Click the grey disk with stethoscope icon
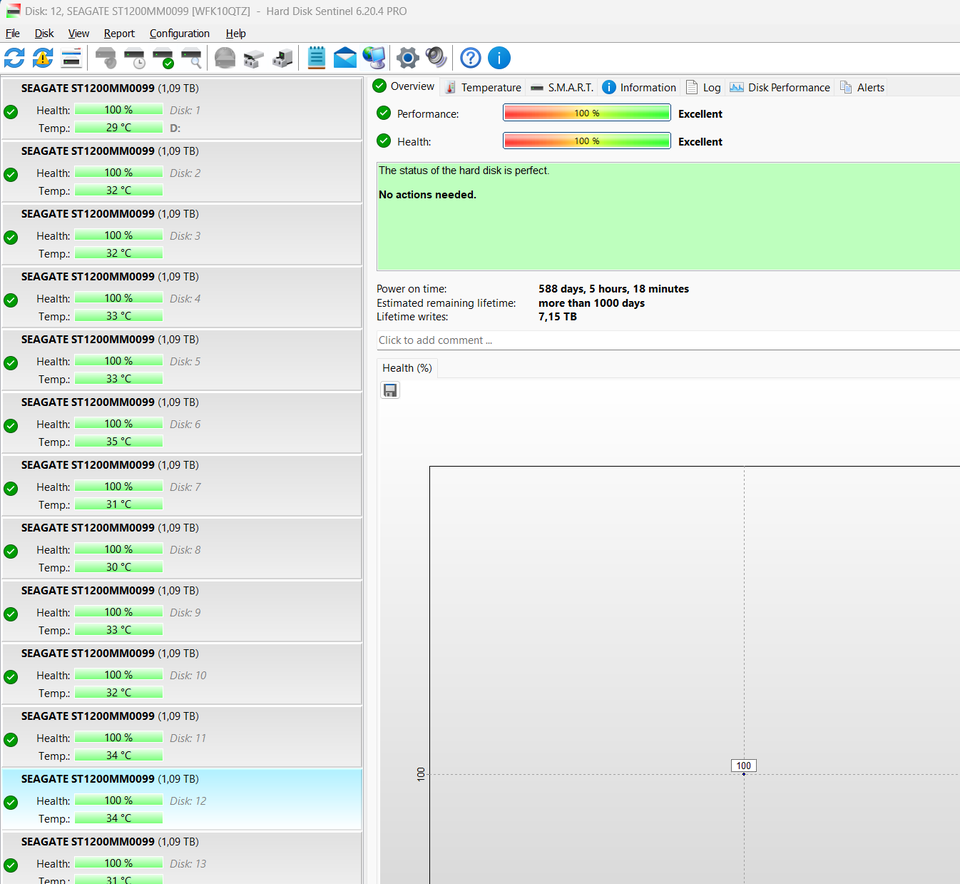 106,58
